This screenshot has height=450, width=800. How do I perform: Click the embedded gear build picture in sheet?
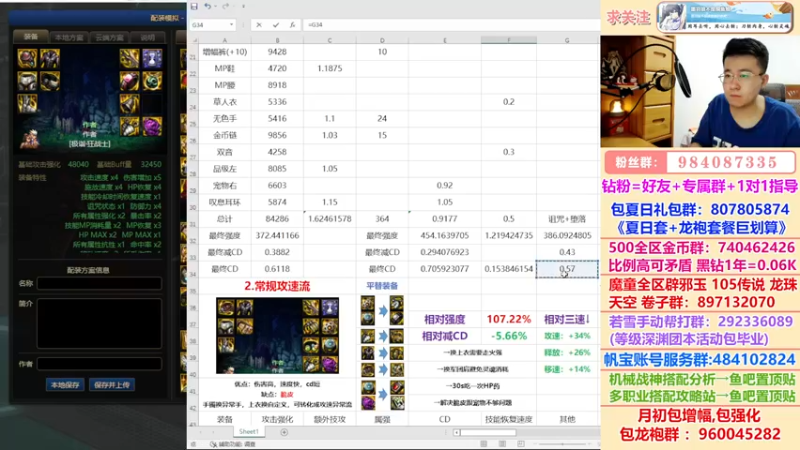click(x=277, y=335)
